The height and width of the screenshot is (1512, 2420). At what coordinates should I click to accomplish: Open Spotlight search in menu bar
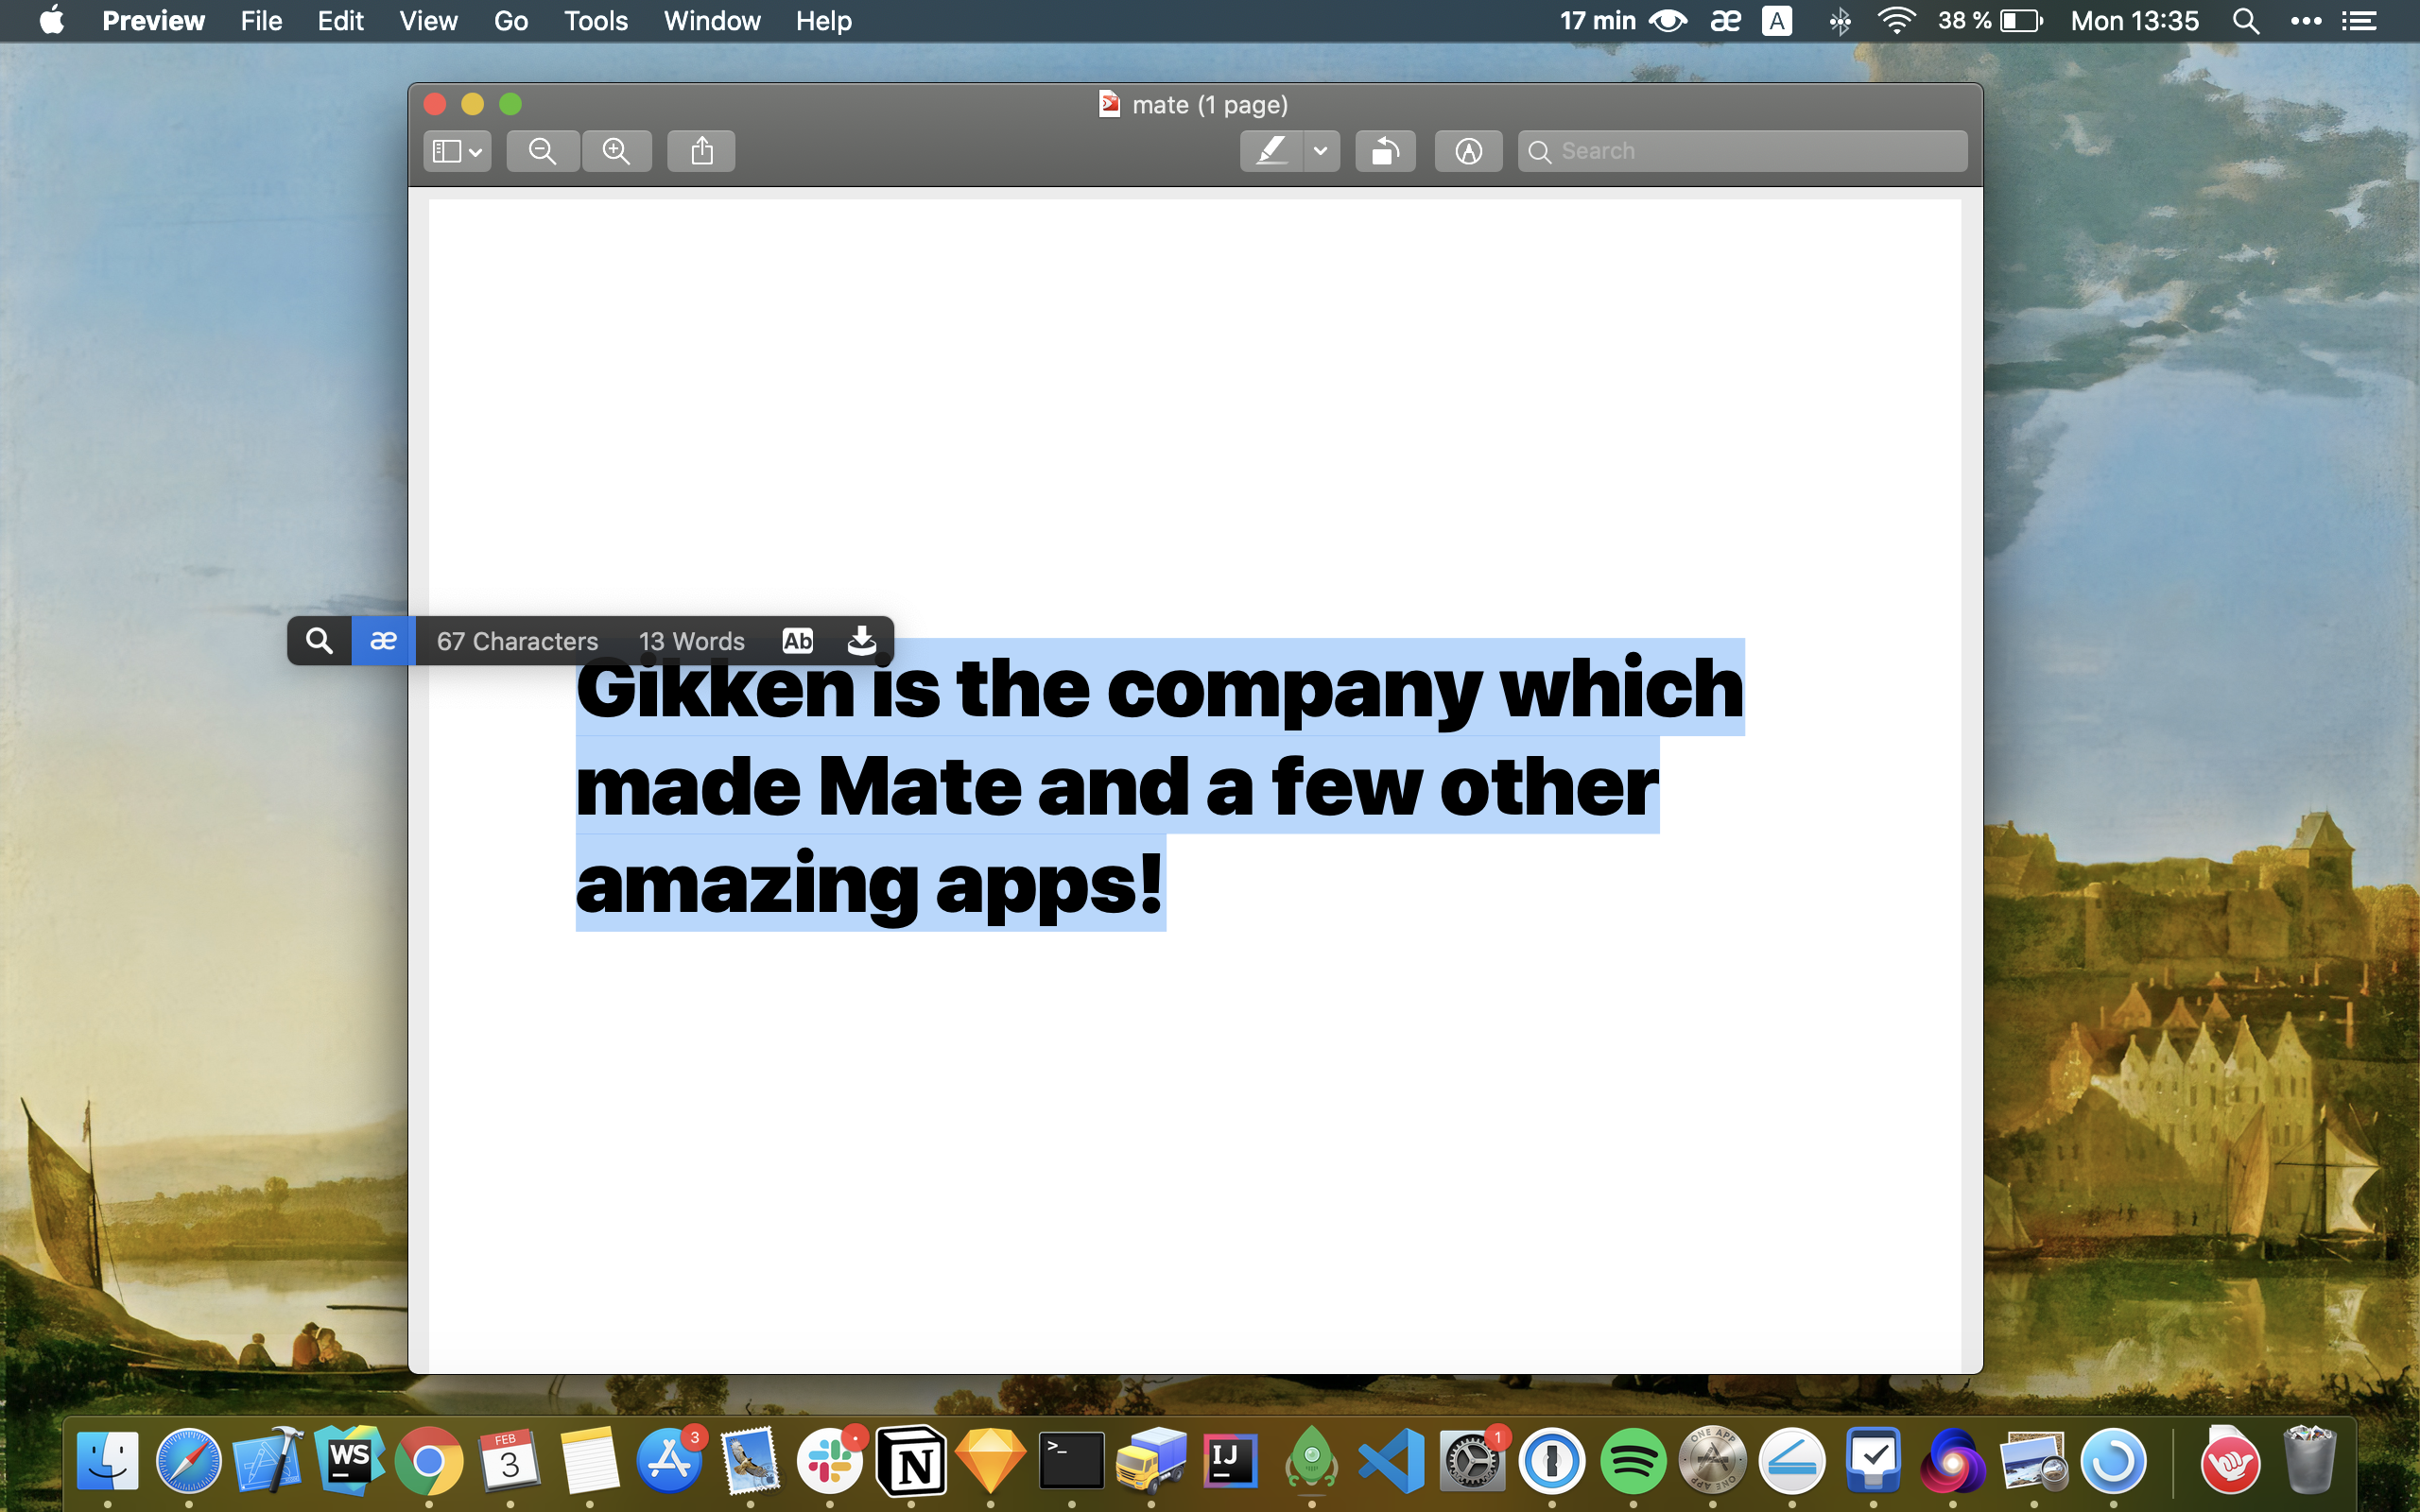click(x=2246, y=20)
